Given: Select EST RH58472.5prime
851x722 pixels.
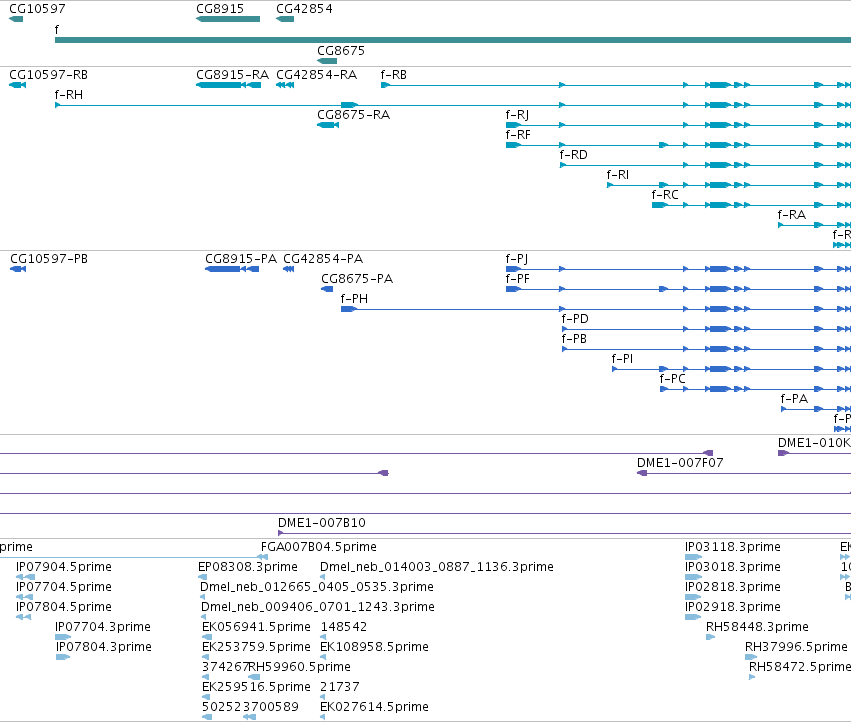Looking at the screenshot, I should coord(799,667).
